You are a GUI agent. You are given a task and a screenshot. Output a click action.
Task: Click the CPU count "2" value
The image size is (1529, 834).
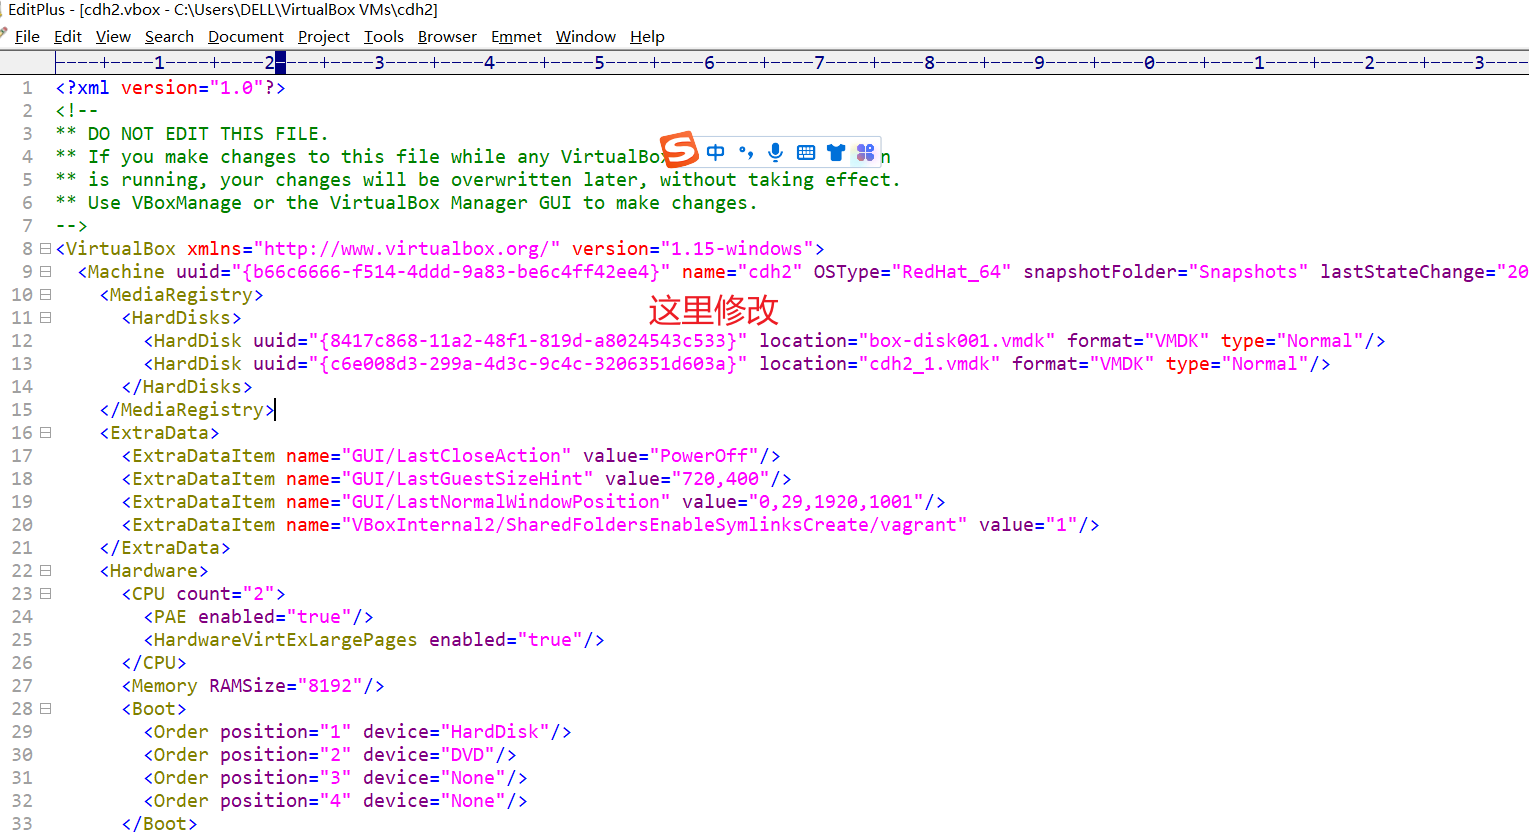pos(258,594)
